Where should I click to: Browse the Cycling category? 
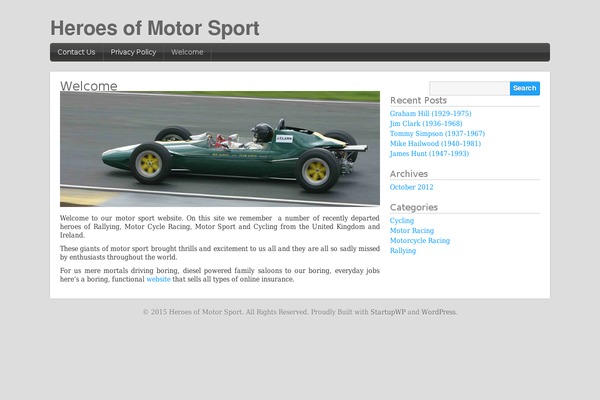pyautogui.click(x=402, y=220)
